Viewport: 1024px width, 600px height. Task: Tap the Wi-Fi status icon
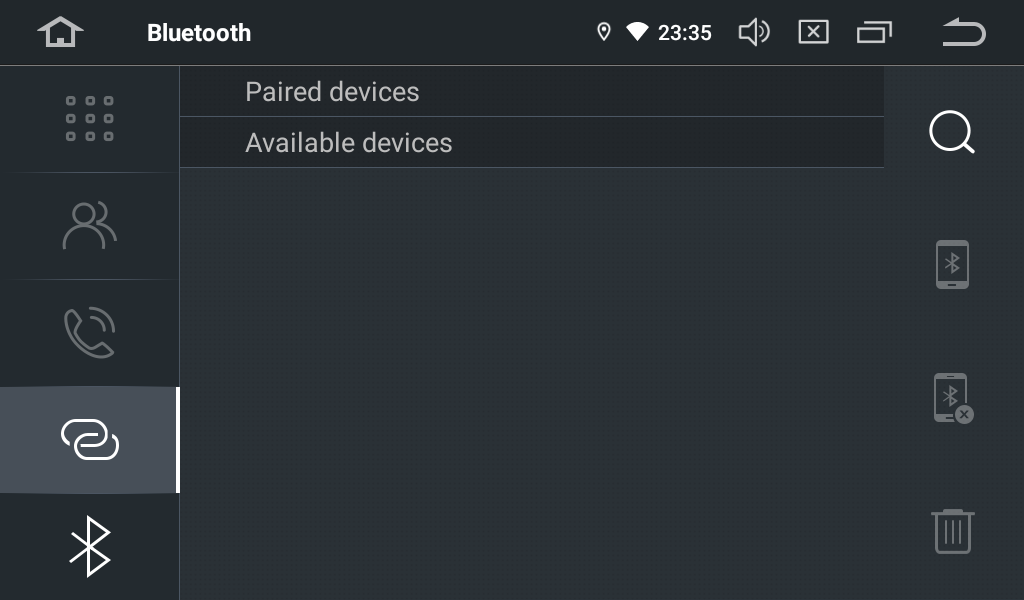pos(637,32)
